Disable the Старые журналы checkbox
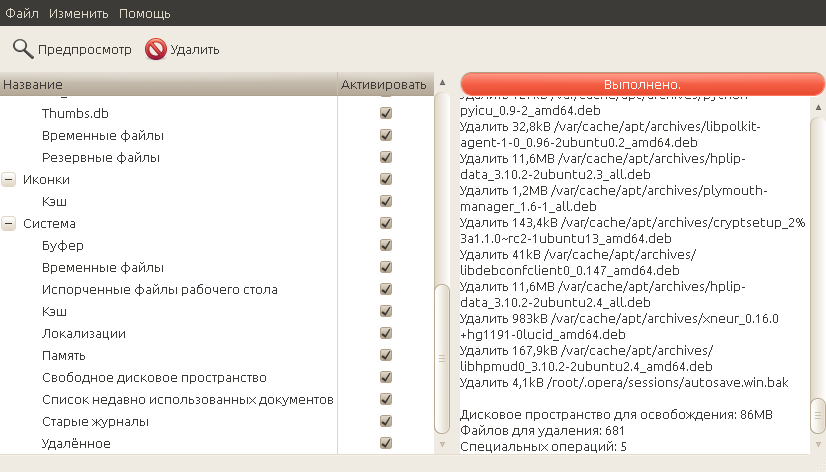The image size is (826, 472). point(386,421)
